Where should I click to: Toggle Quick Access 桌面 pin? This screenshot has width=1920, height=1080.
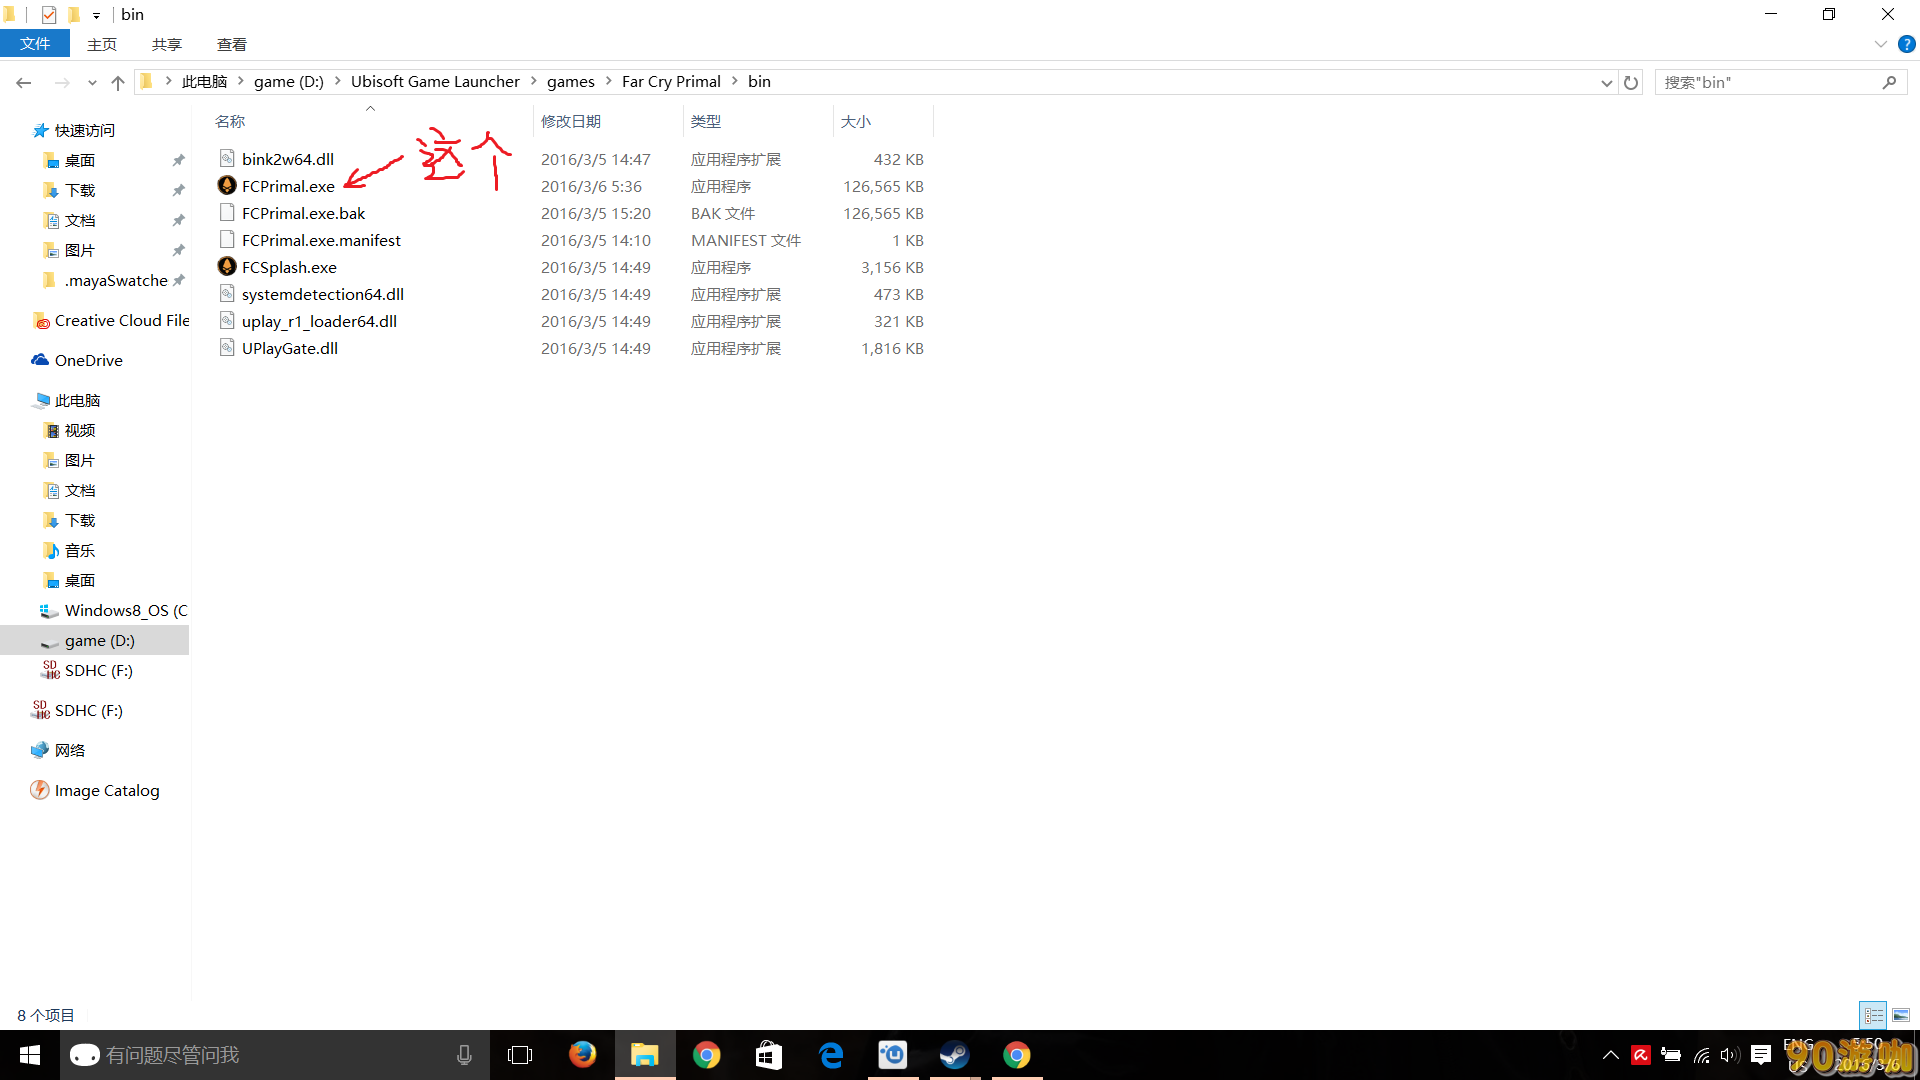point(182,160)
